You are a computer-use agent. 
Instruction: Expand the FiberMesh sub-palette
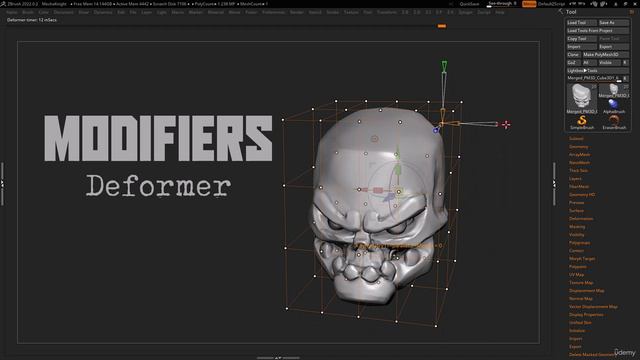579,187
